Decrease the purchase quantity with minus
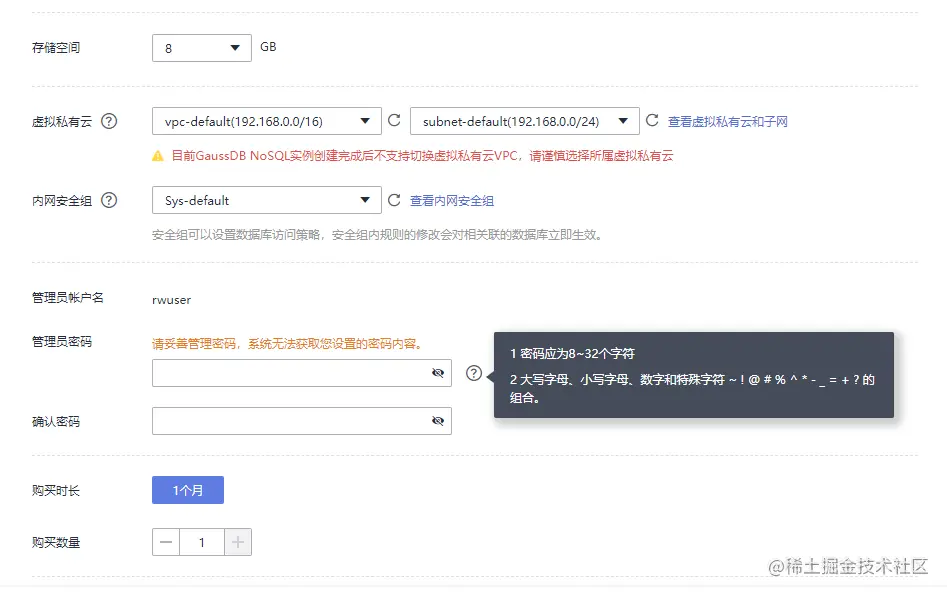 coord(166,542)
